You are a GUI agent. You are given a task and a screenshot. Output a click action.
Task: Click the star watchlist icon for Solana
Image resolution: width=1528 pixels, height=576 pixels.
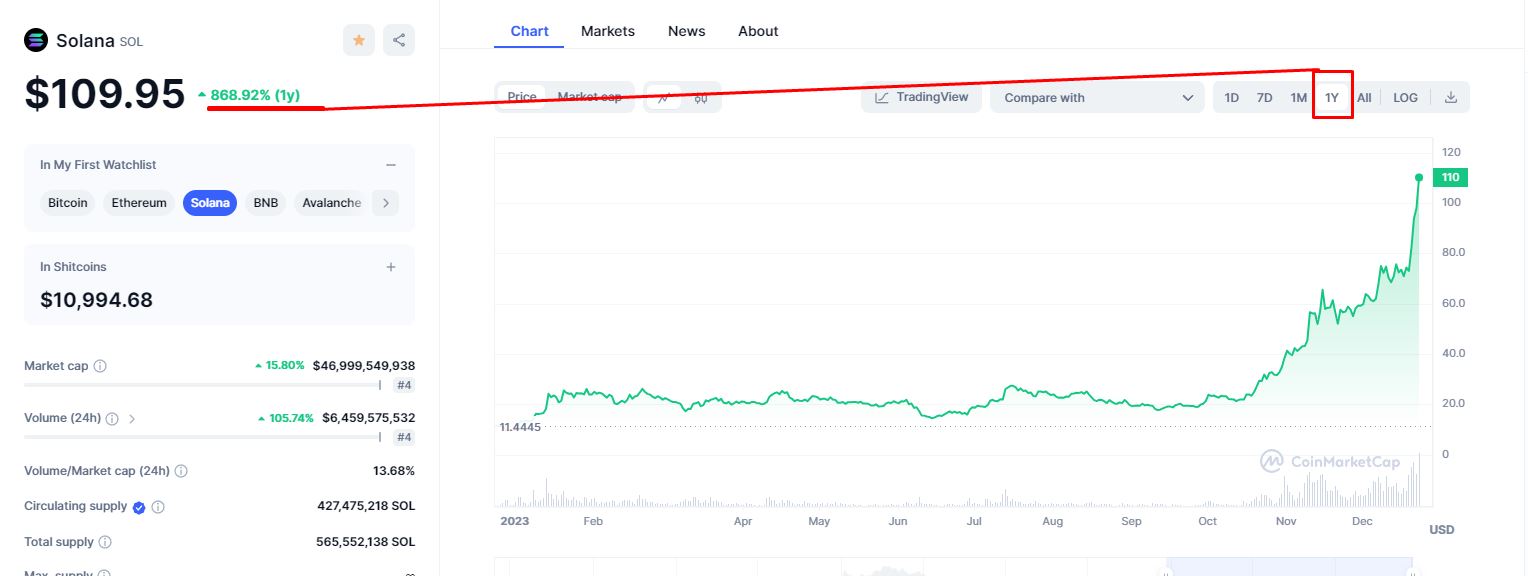[359, 40]
